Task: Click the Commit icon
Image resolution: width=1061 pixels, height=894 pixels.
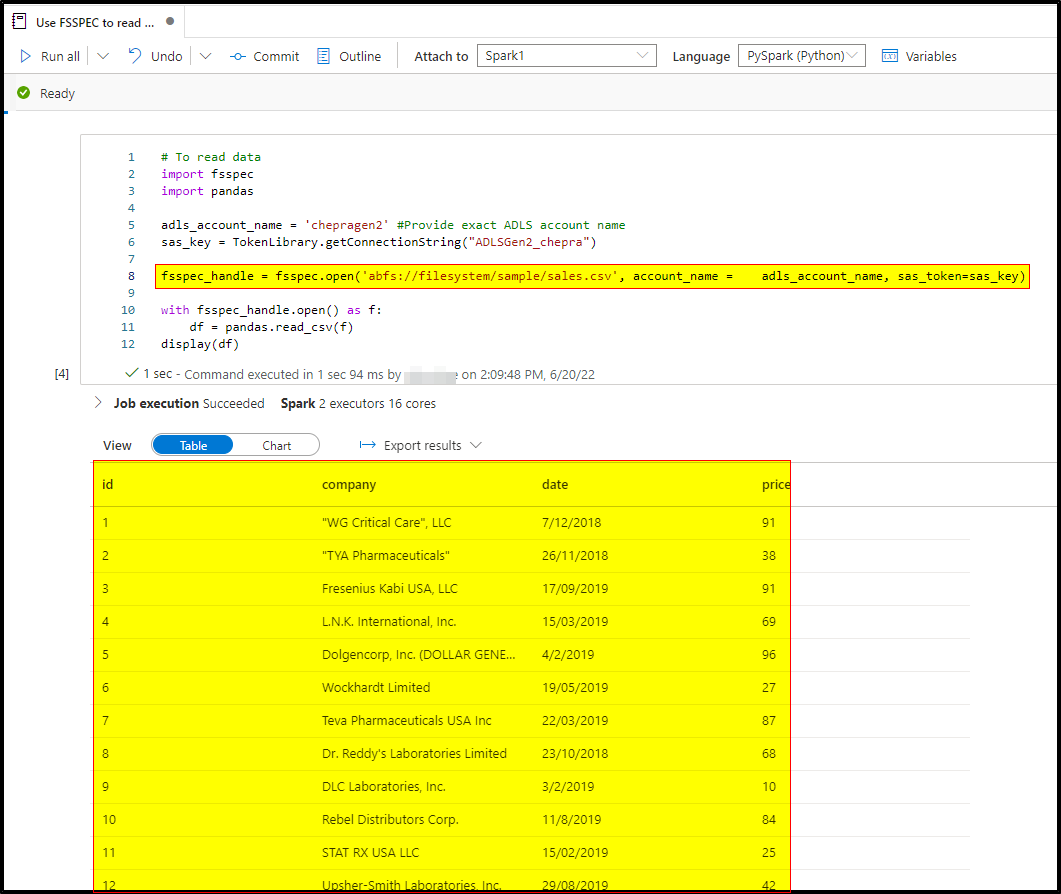Action: pyautogui.click(x=238, y=57)
